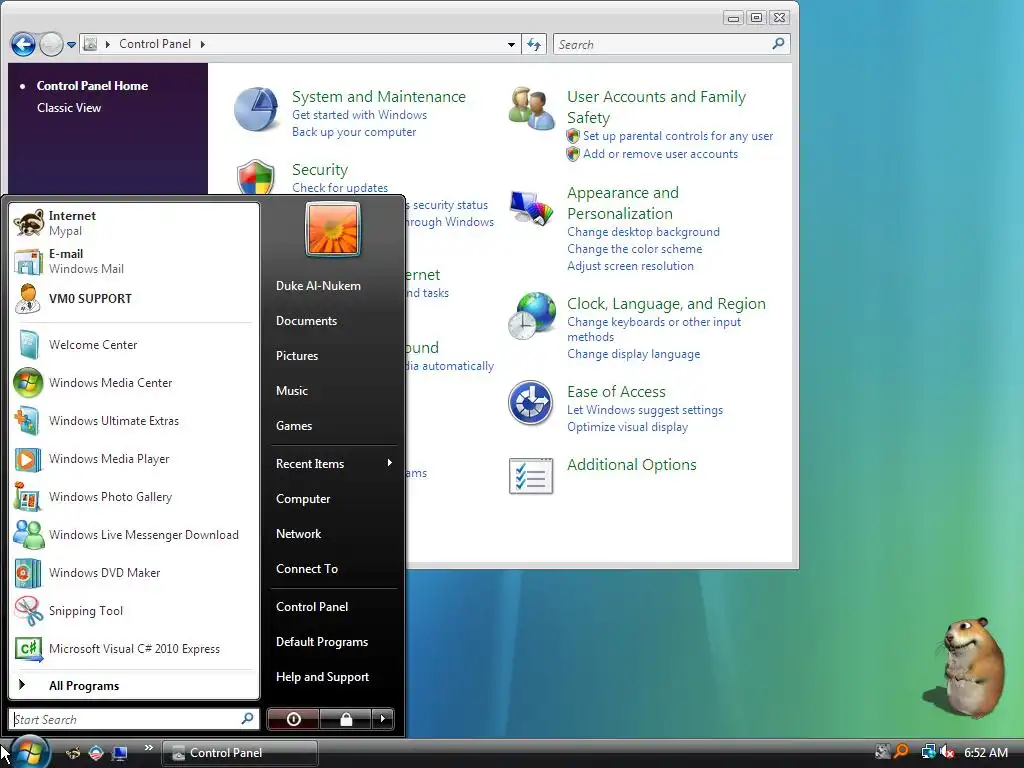Click the Ease of Access icon

[530, 403]
